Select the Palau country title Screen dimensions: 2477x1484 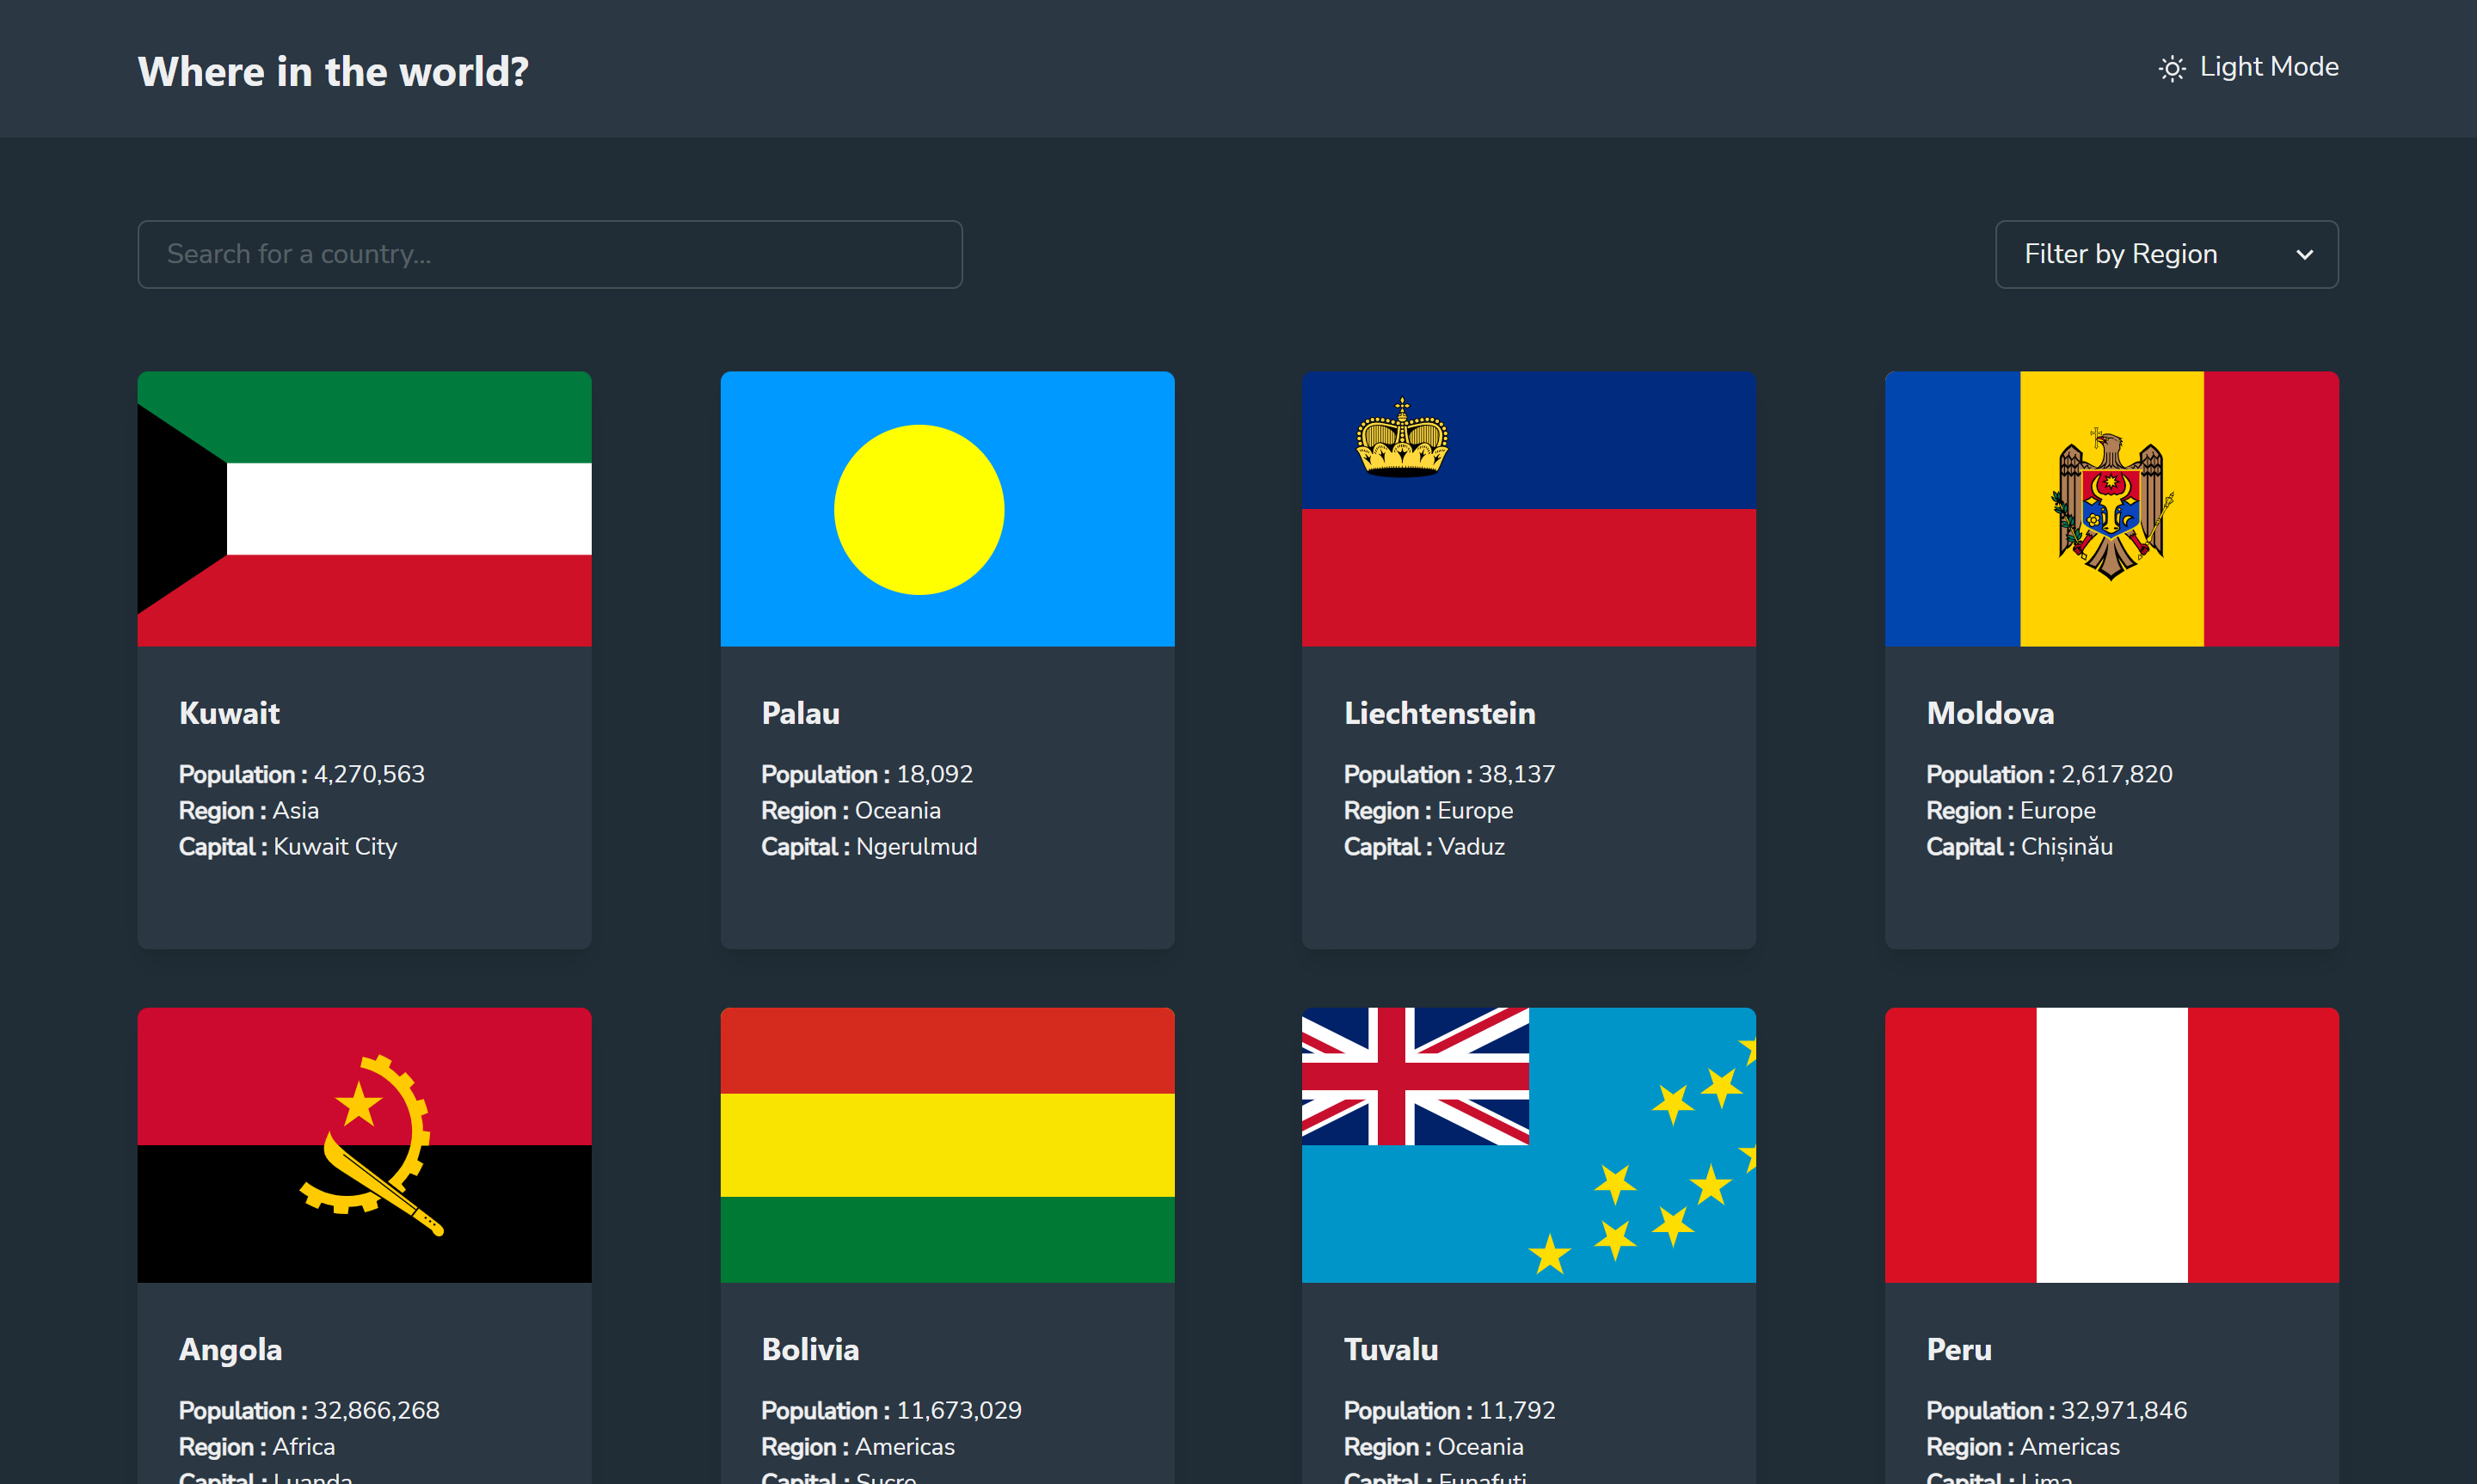[800, 713]
